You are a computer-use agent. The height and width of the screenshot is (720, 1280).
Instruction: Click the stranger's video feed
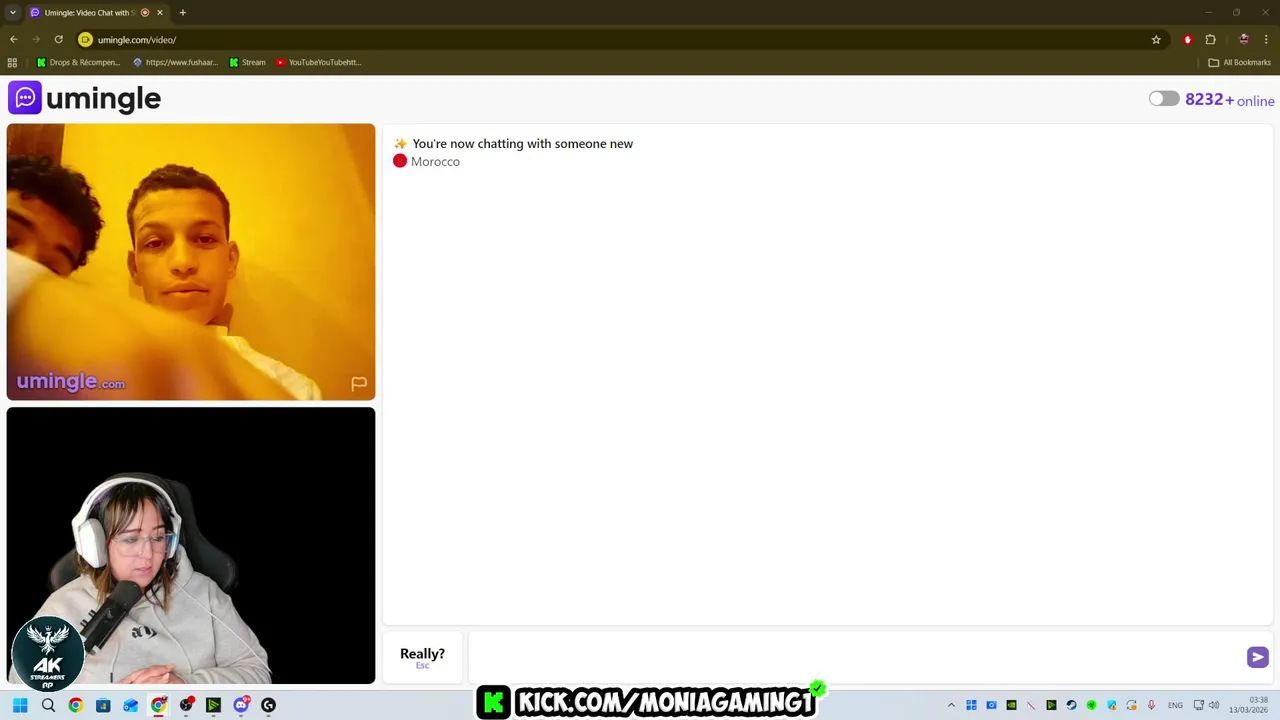(191, 262)
